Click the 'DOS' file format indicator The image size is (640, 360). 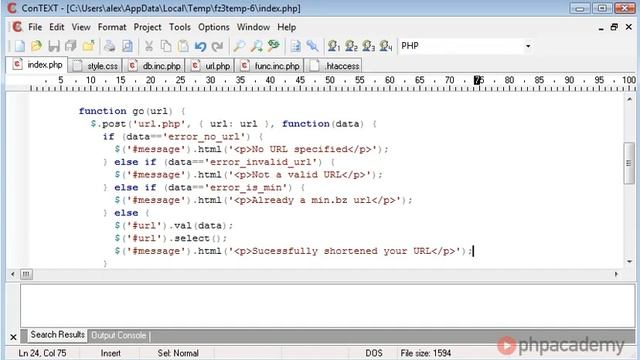(x=373, y=353)
